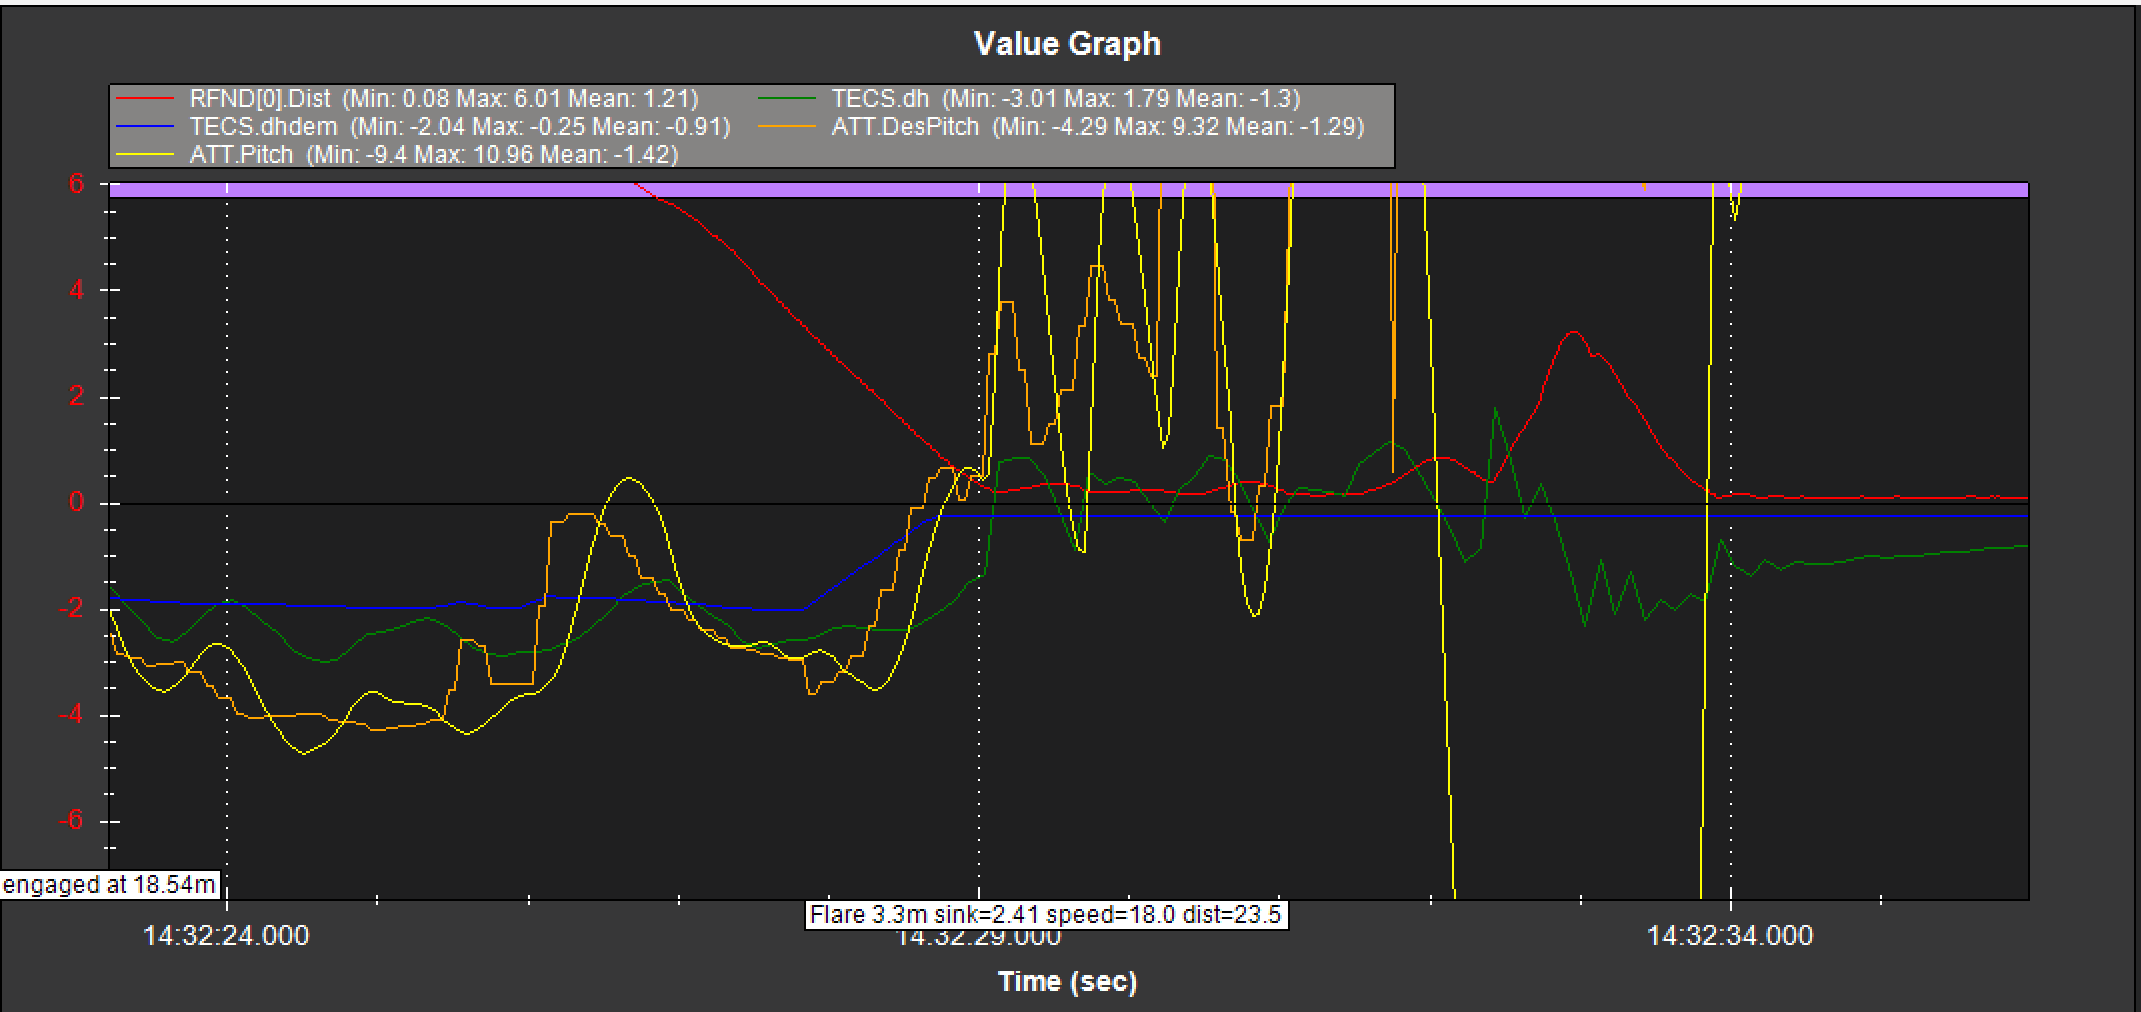Viewport: 2141px width, 1012px height.
Task: Select the TECS.dh legend entry
Action: pyautogui.click(x=1065, y=98)
